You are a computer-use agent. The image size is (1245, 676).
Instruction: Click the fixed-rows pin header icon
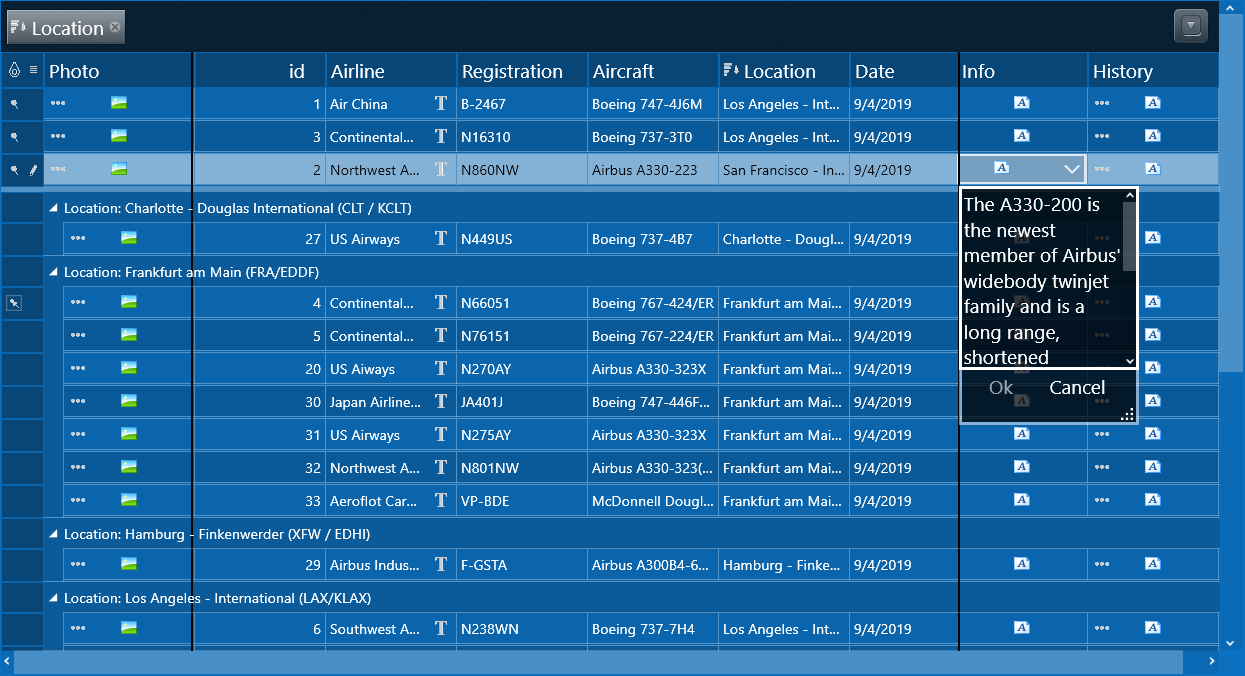pos(14,71)
